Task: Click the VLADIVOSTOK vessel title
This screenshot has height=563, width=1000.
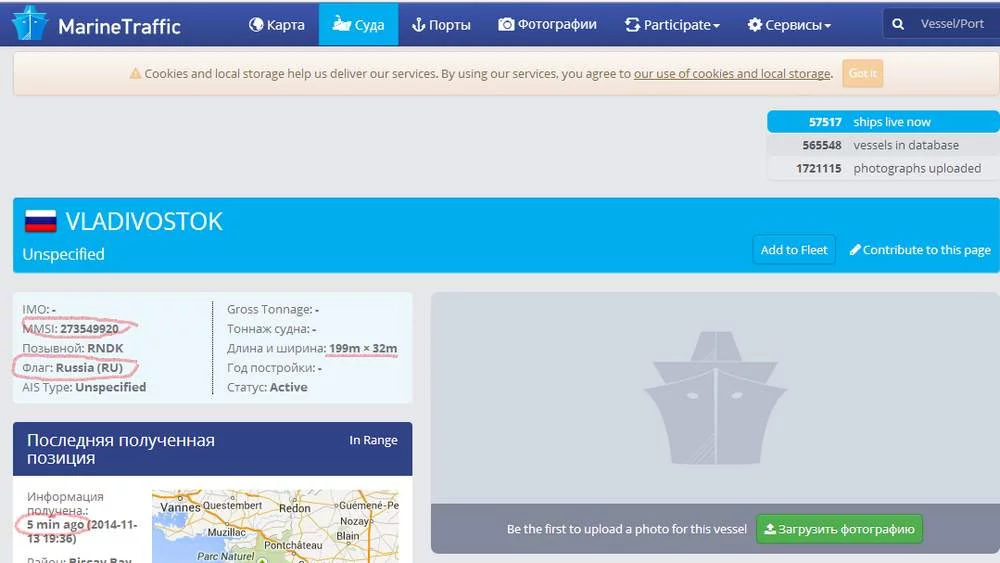Action: coord(144,221)
